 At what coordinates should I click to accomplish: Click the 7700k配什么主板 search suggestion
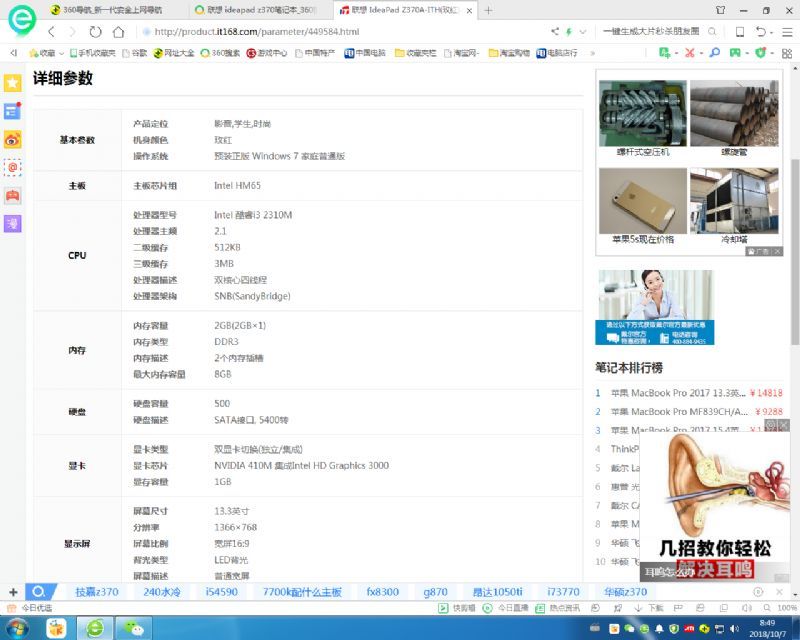click(302, 592)
